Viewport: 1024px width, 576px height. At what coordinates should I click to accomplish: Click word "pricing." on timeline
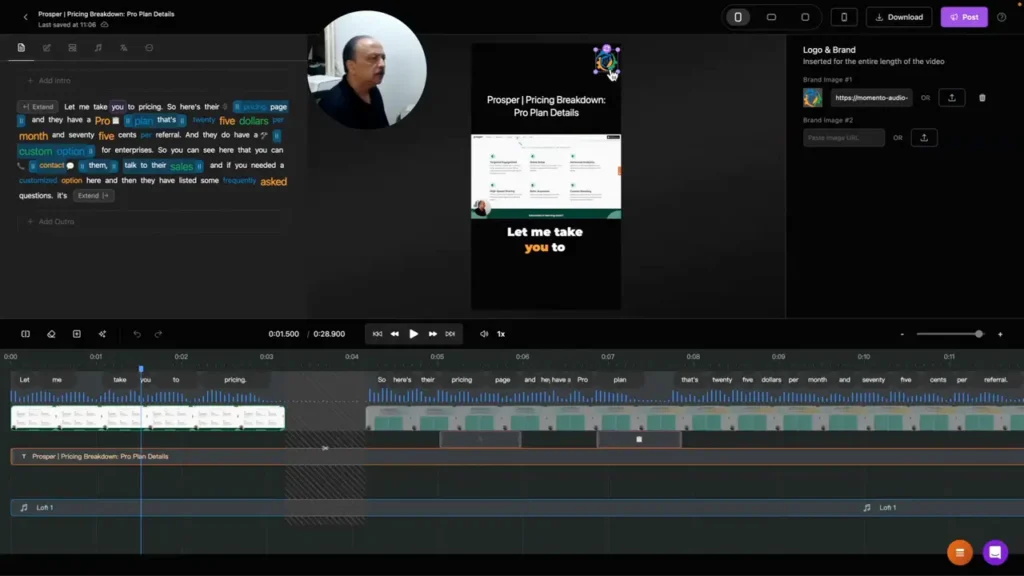235,379
